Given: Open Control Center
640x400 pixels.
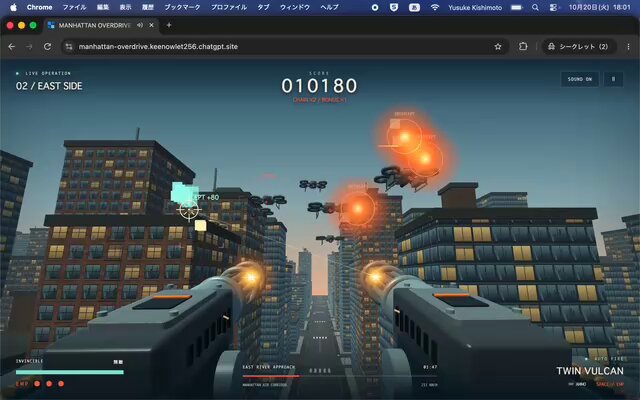Looking at the screenshot, I should pos(553,7).
